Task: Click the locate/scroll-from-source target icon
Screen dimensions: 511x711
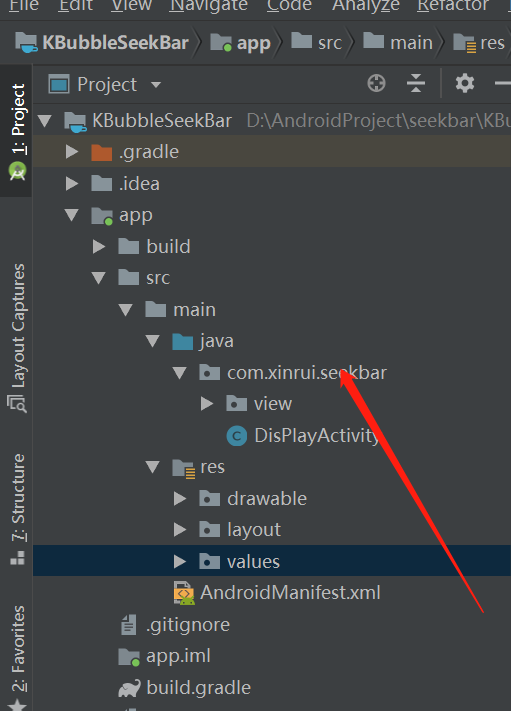Action: [376, 84]
